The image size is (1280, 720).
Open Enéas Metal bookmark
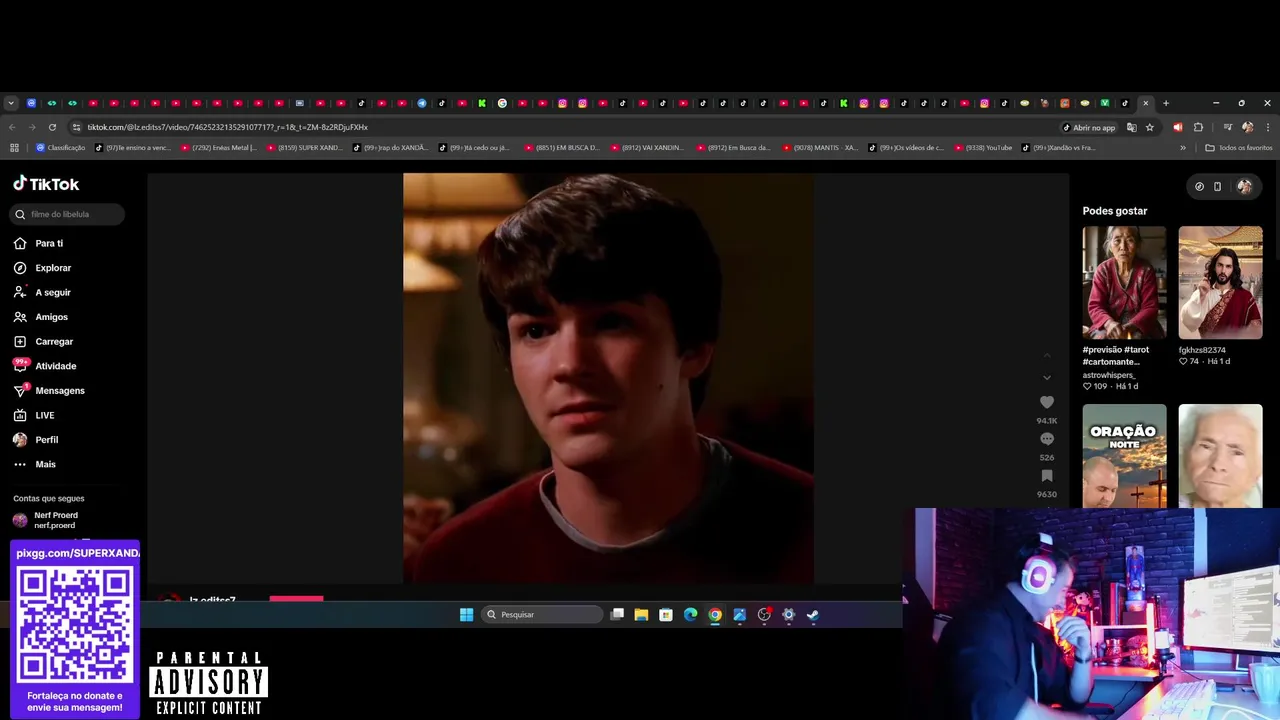tap(218, 148)
